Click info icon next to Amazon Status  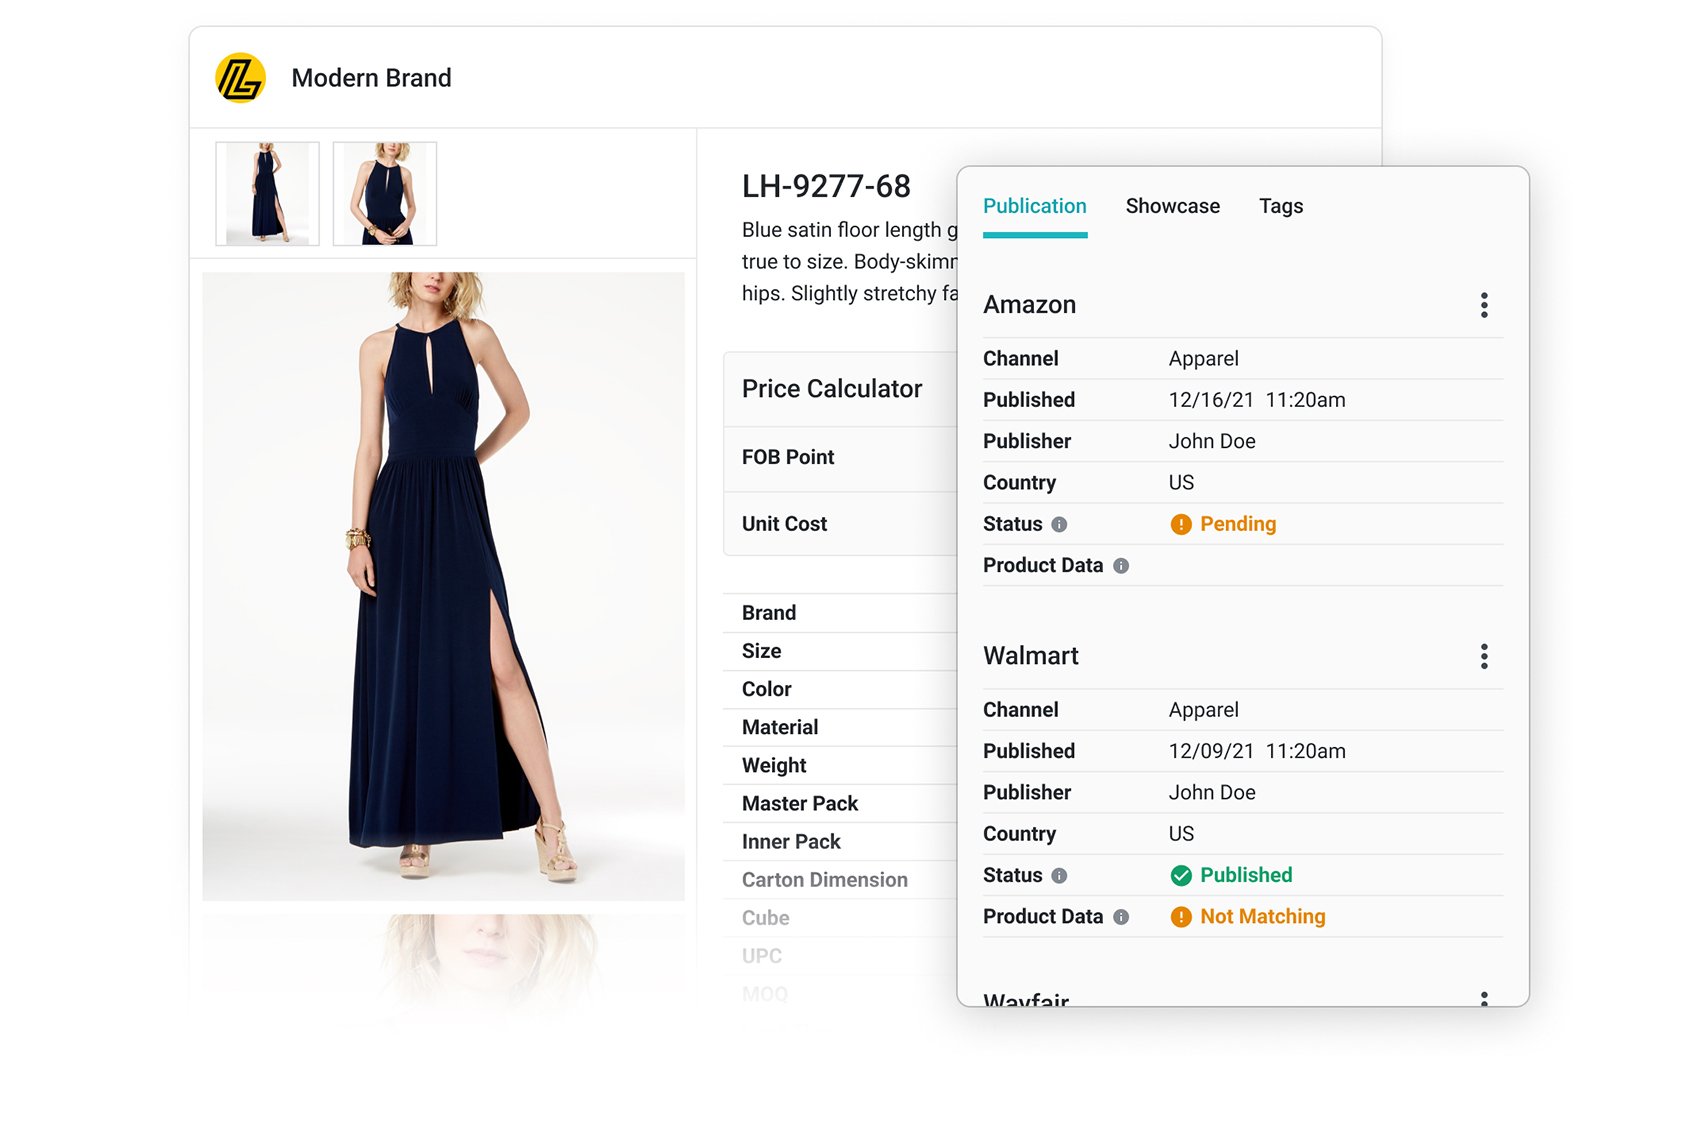(1059, 524)
